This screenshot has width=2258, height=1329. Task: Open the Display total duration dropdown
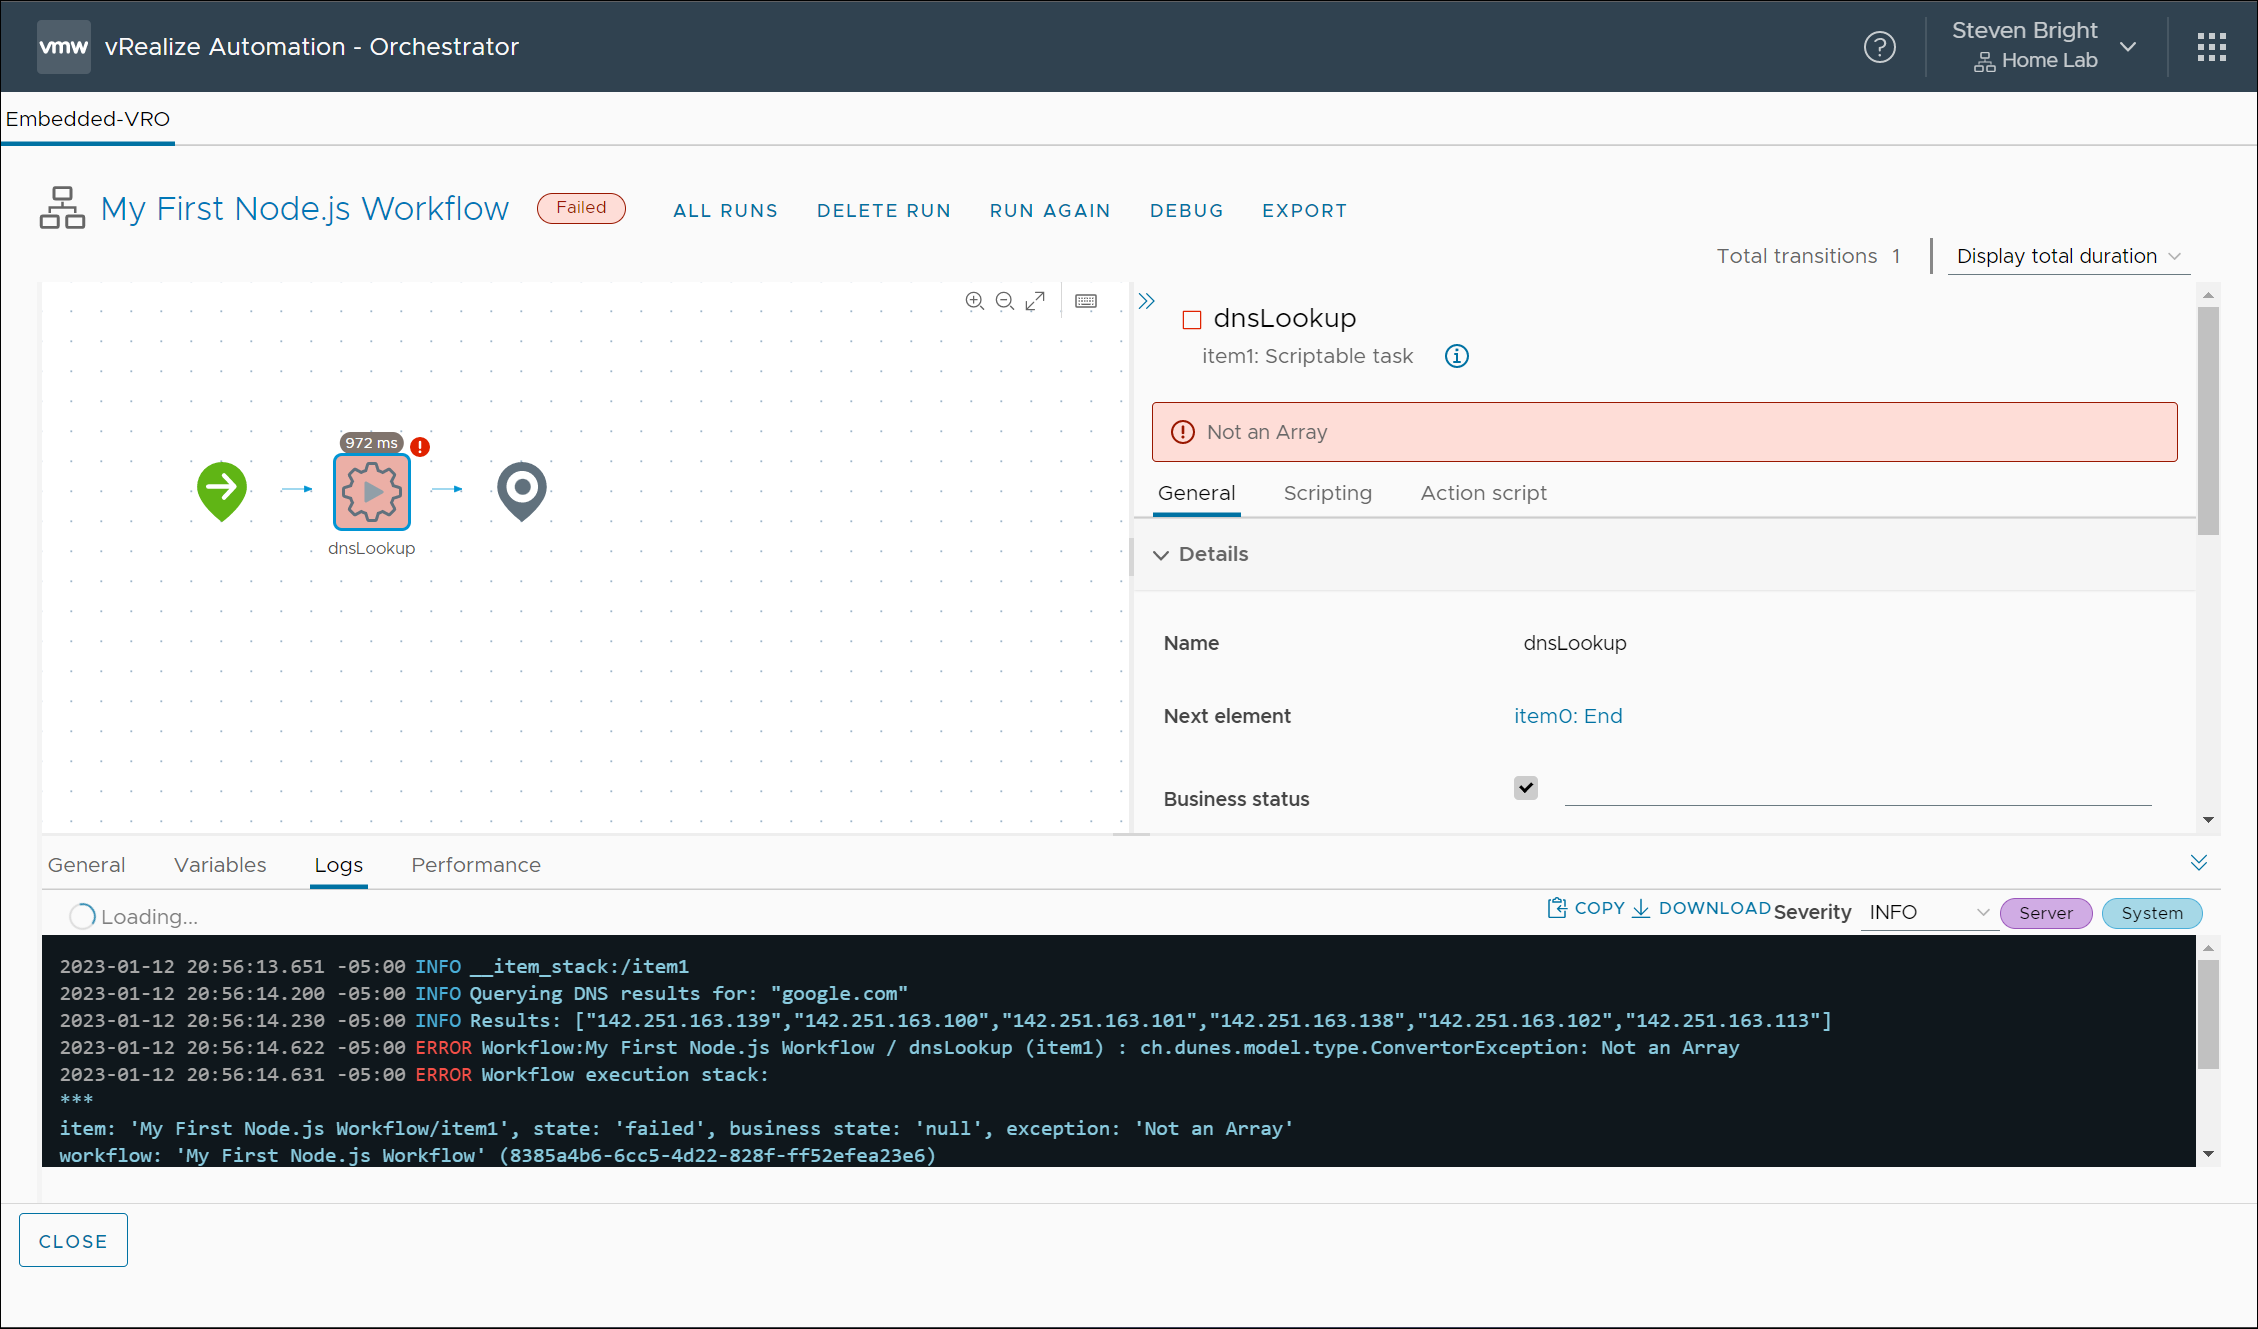[x=2067, y=257]
